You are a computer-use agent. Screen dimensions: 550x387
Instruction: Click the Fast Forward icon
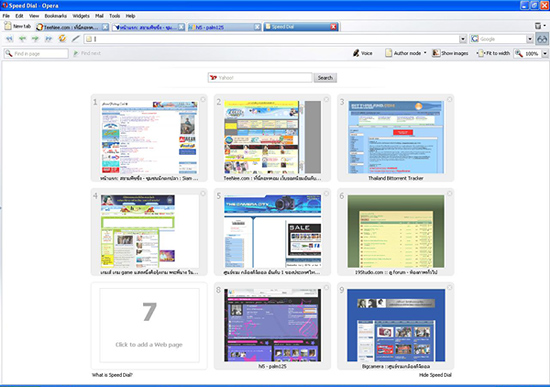pyautogui.click(x=49, y=39)
